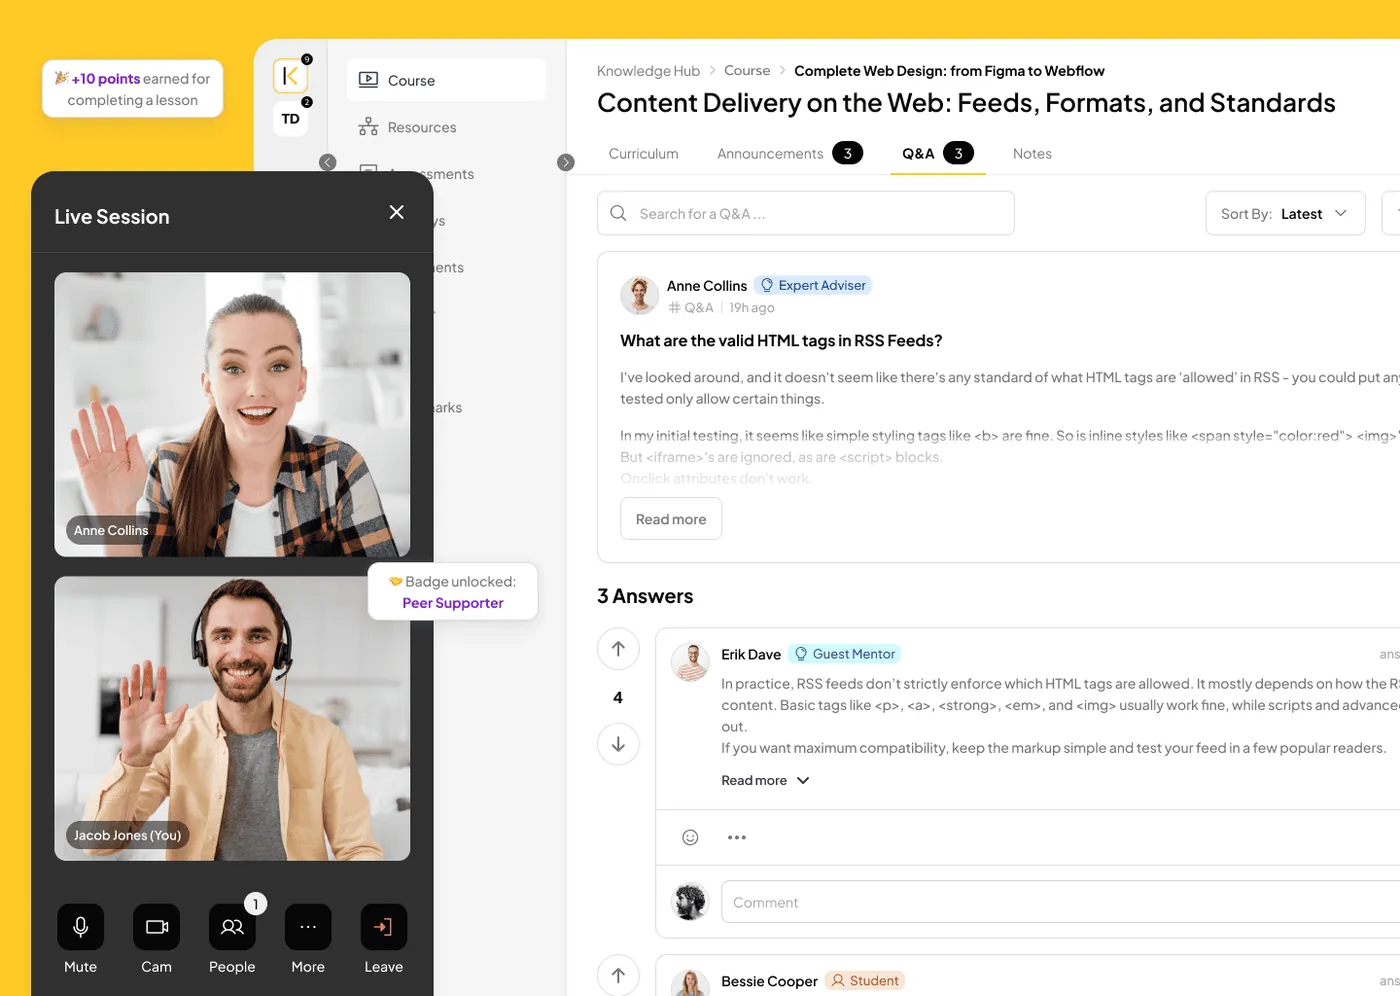The height and width of the screenshot is (996, 1400).
Task: Mute the microphone in Live Session
Action: click(81, 927)
